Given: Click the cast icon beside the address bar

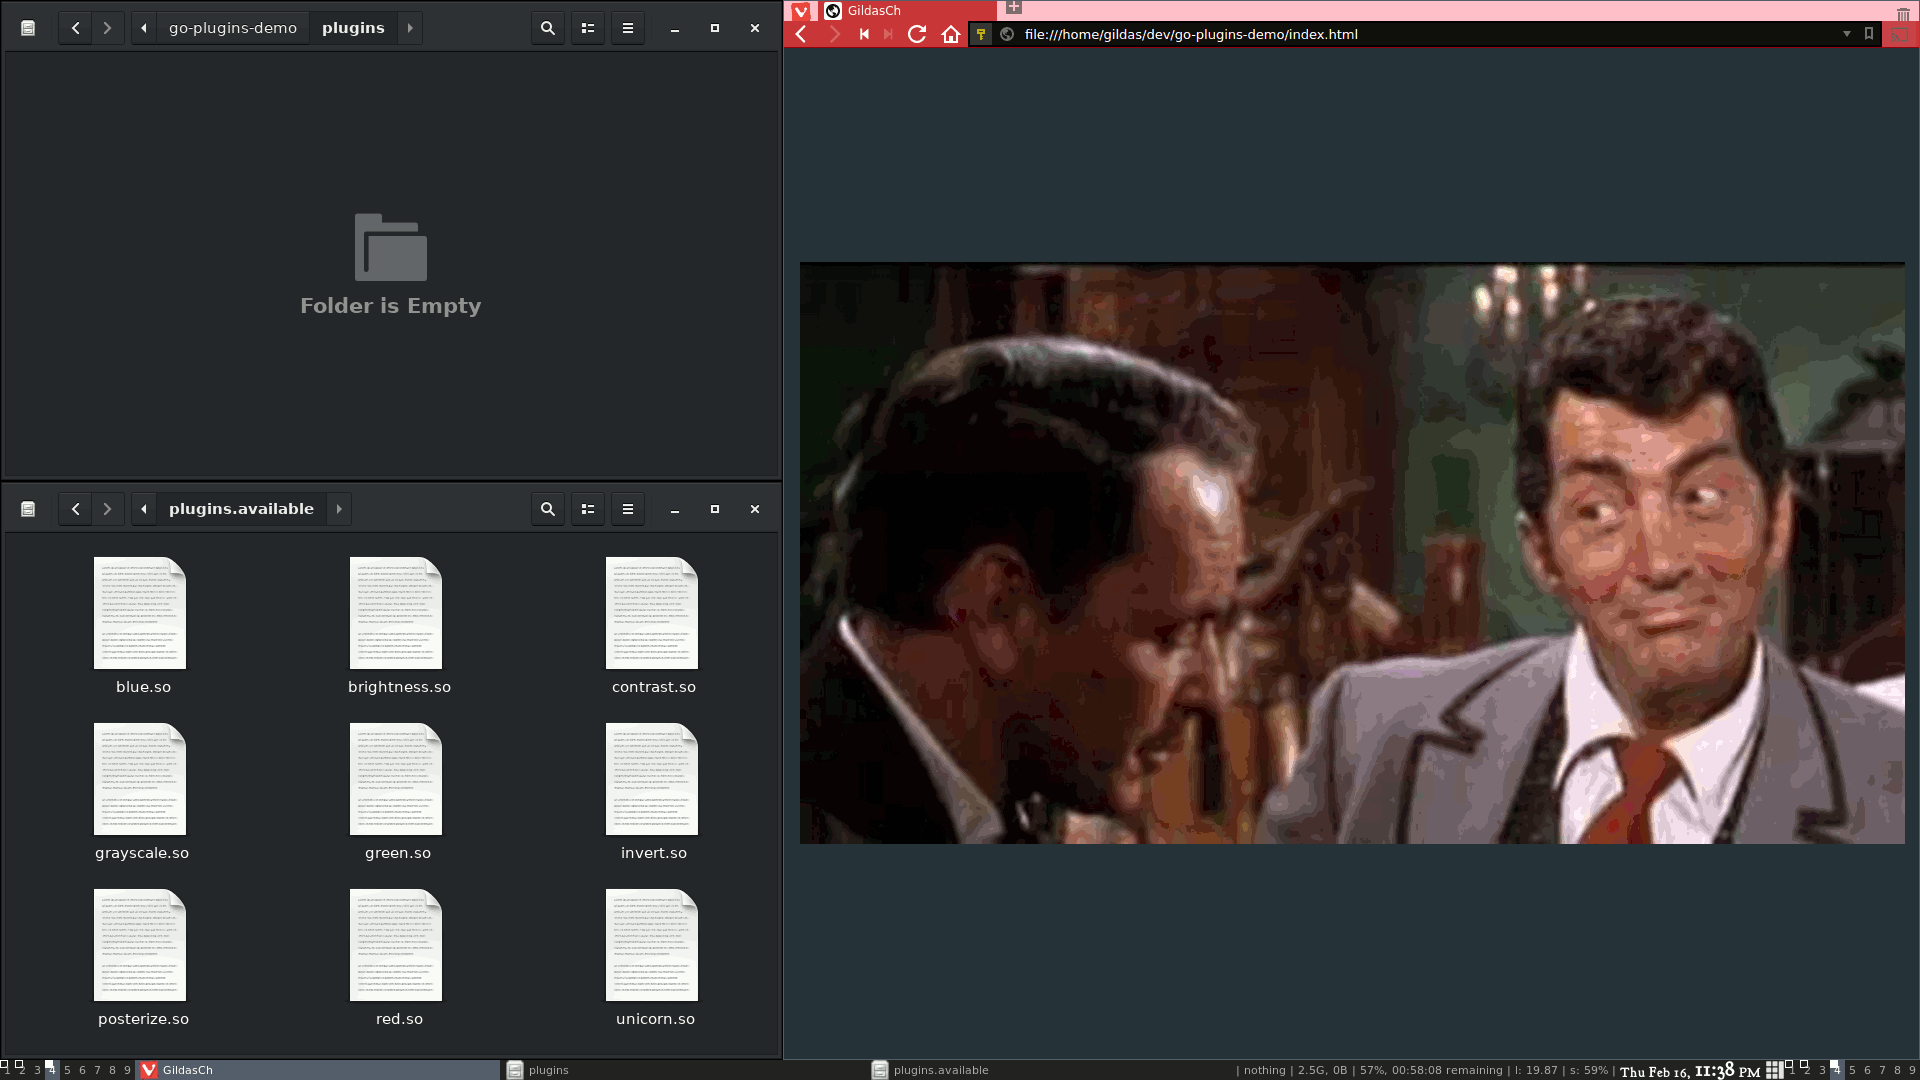Looking at the screenshot, I should [1898, 34].
